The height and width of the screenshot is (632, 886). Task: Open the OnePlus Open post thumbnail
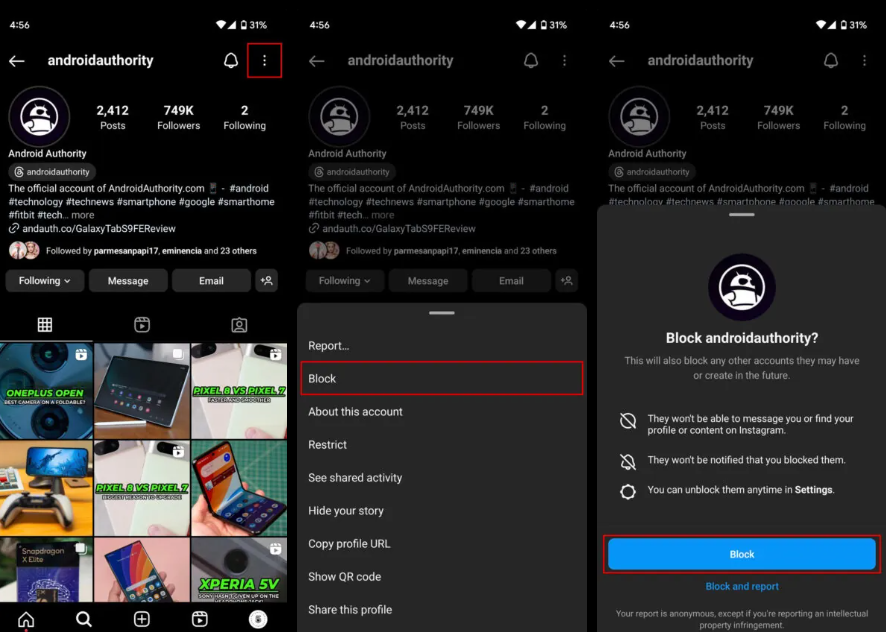(46, 391)
